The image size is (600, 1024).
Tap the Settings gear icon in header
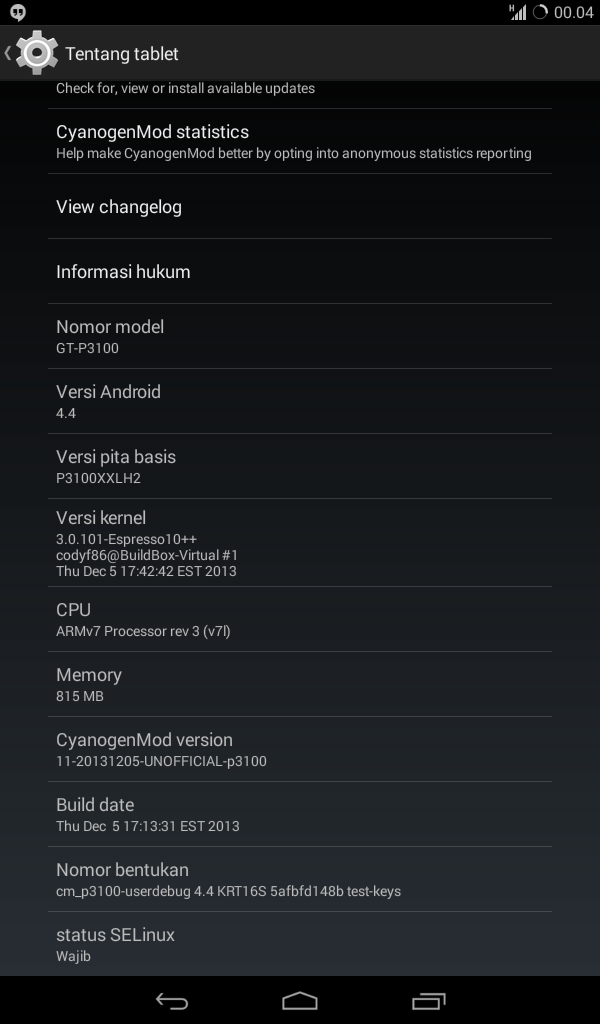click(x=37, y=53)
